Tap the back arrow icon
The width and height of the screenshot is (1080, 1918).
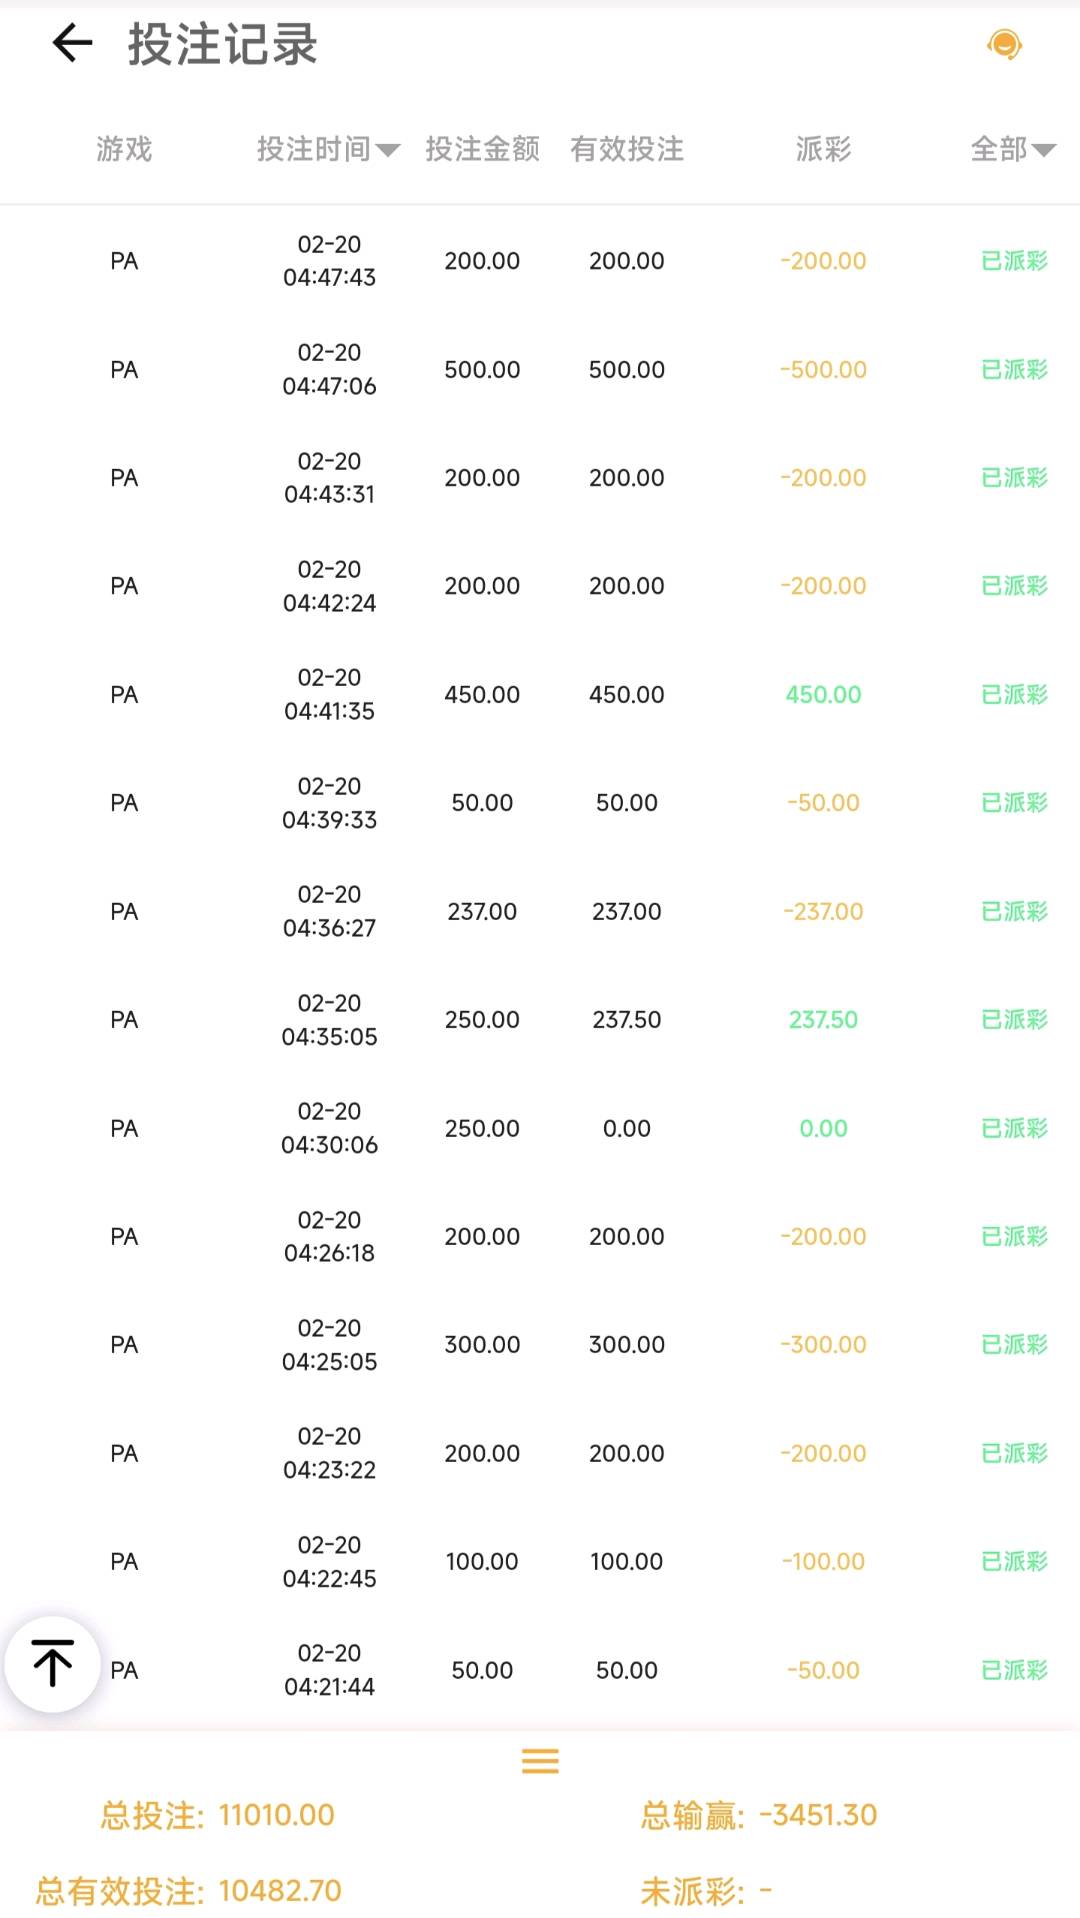pos(72,44)
